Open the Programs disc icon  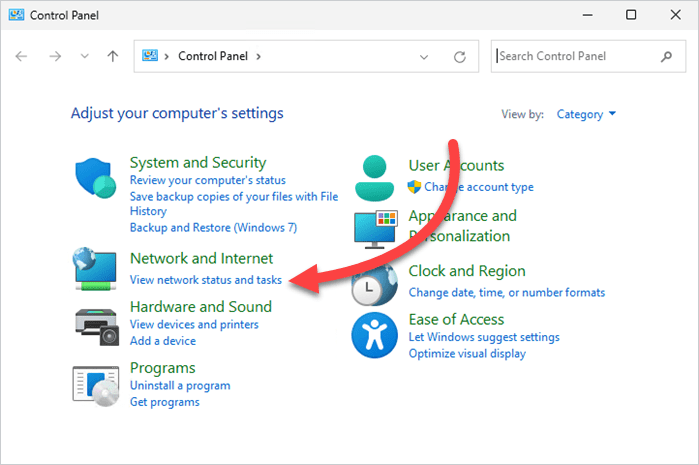click(x=96, y=386)
